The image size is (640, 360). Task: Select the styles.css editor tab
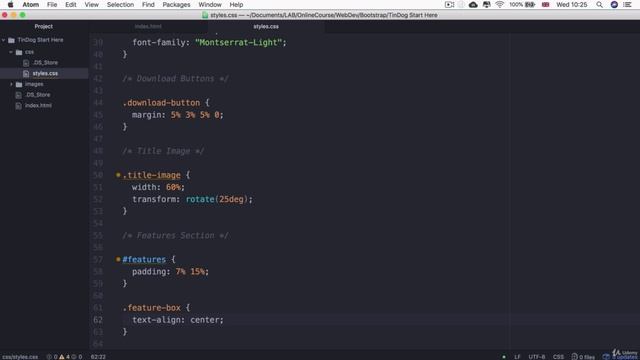click(266, 27)
